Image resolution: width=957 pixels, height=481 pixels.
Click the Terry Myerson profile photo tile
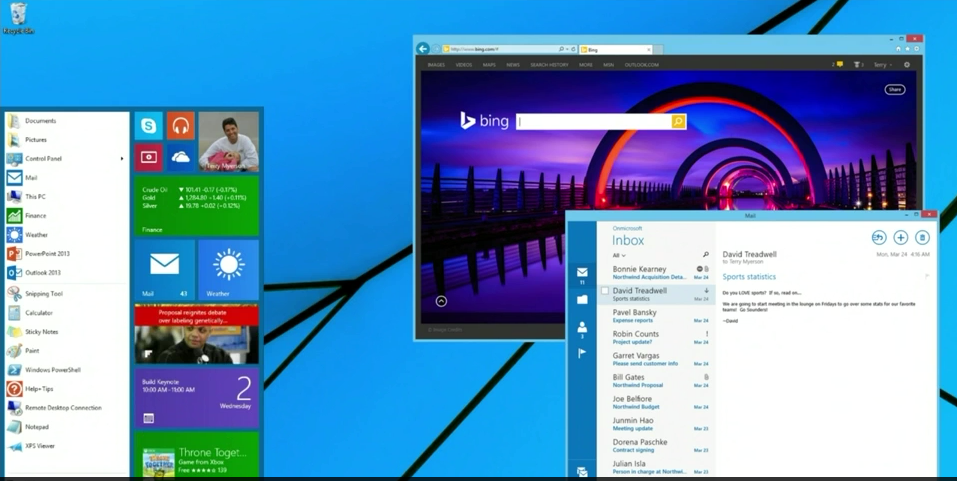[x=228, y=142]
